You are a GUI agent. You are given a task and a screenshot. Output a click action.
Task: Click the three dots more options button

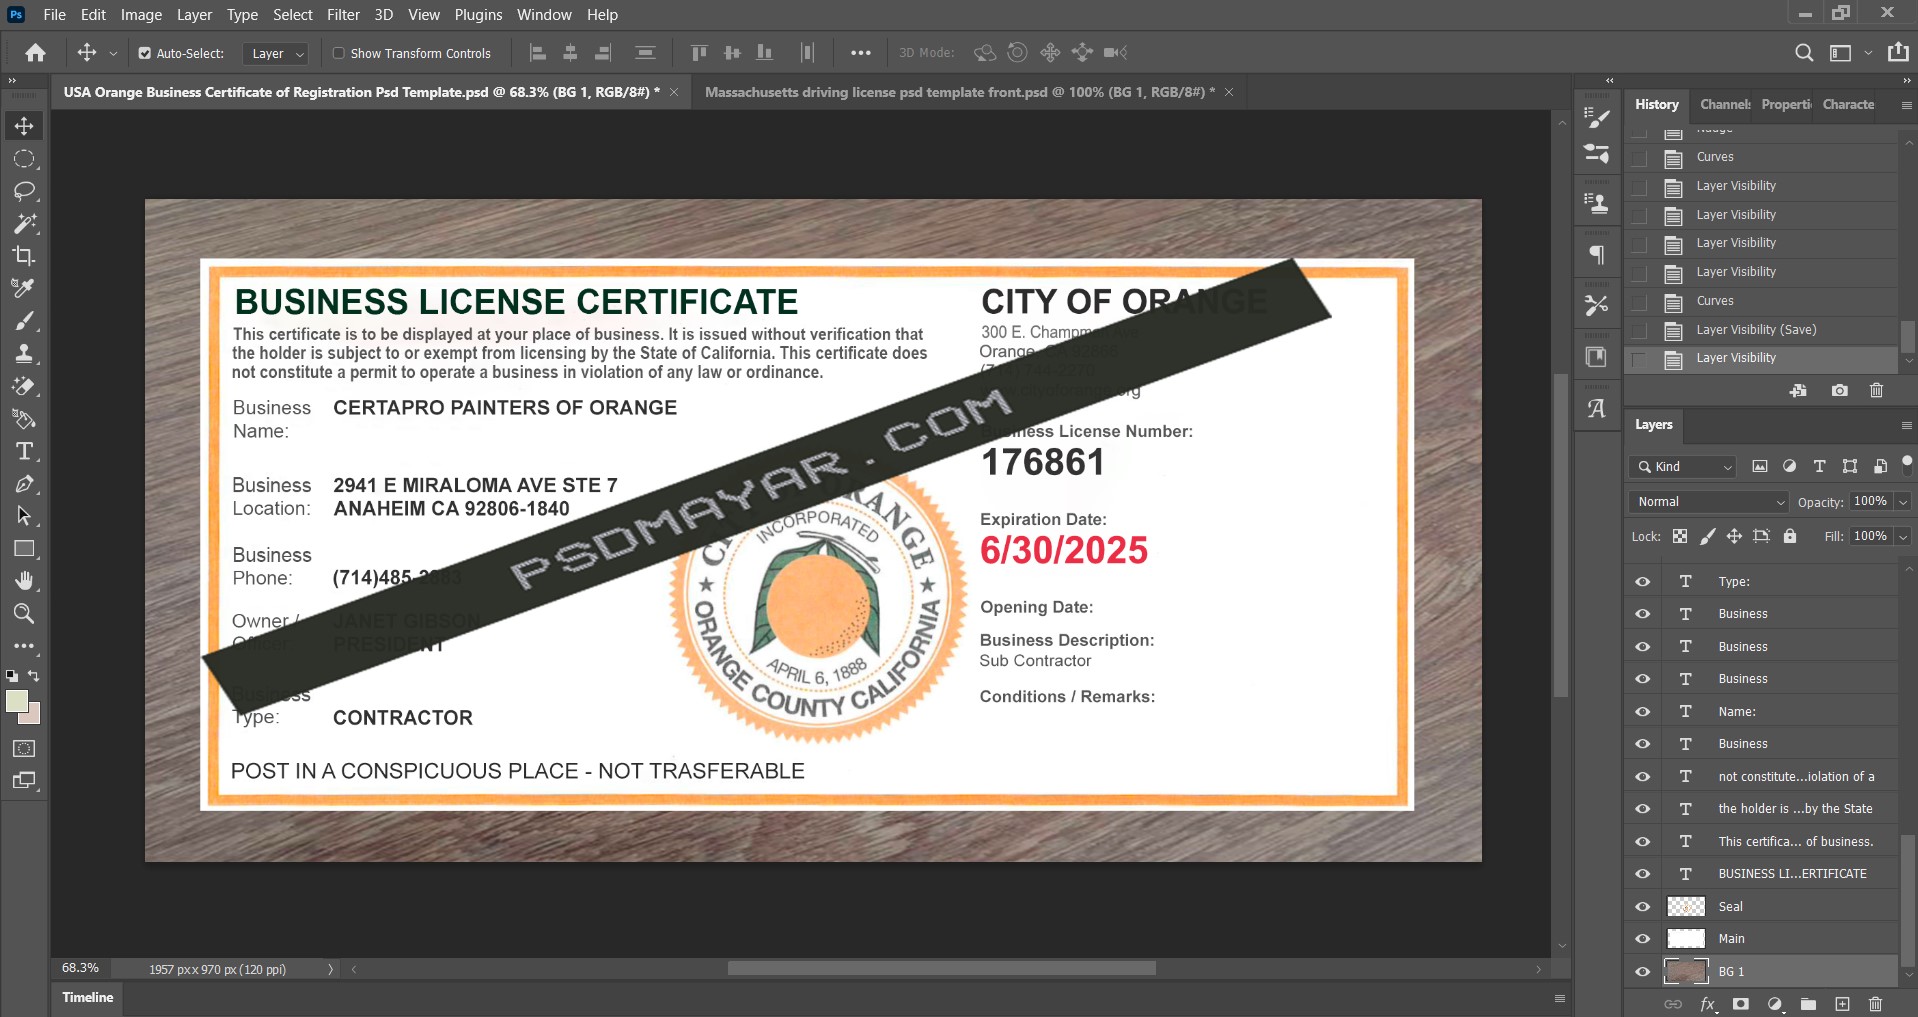860,53
